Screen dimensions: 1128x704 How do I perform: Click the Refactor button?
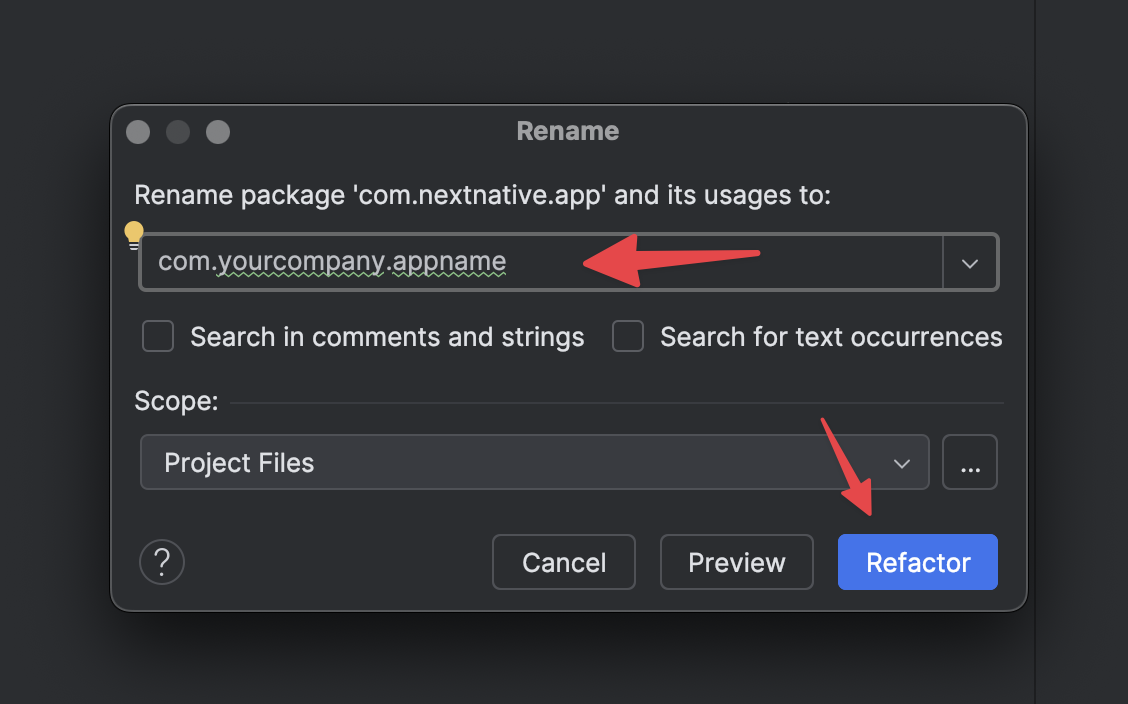917,562
